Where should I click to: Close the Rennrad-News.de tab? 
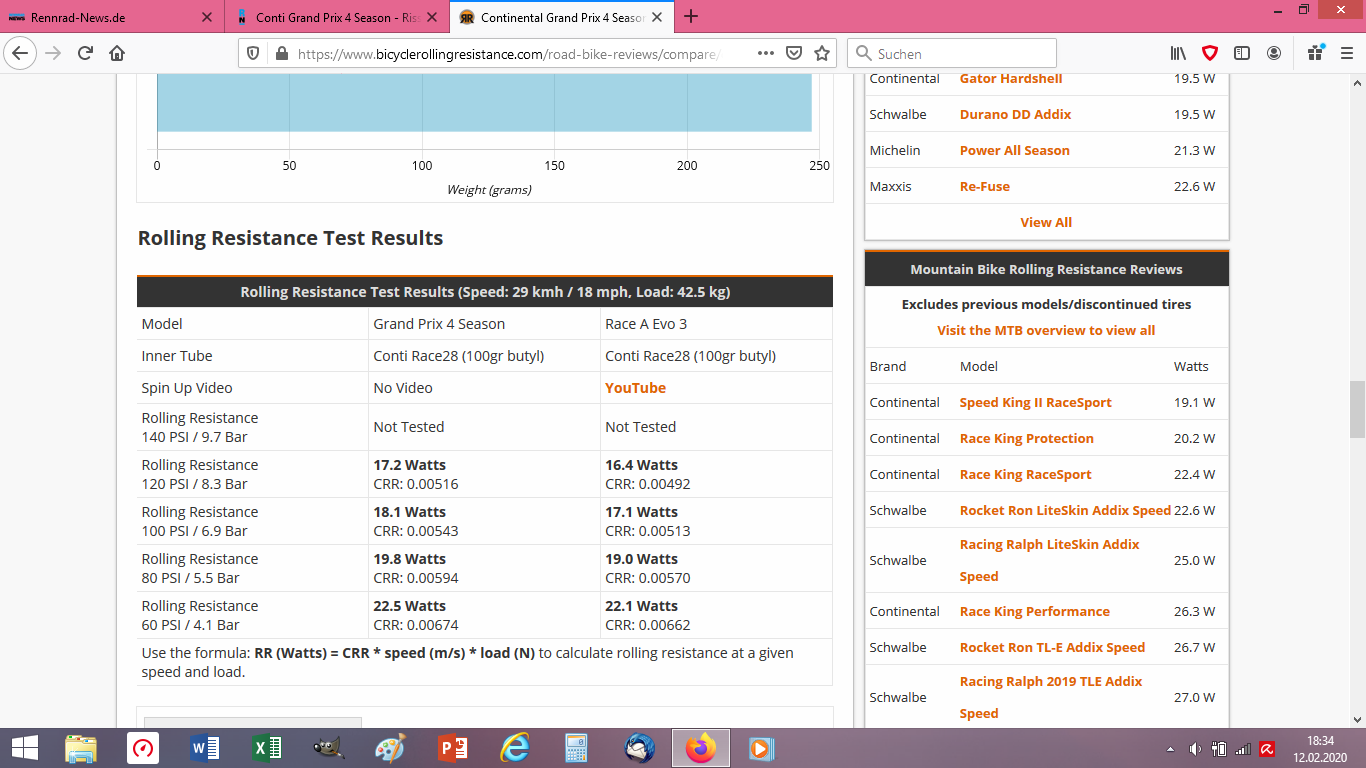(x=207, y=17)
